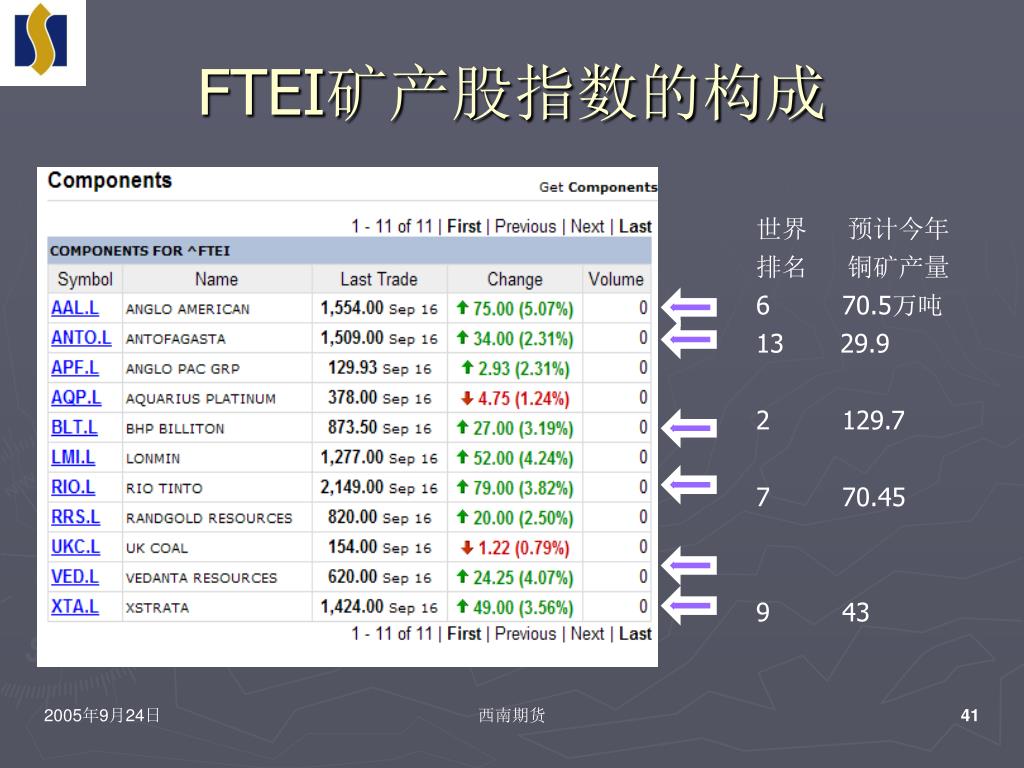1024x768 pixels.
Task: Click red down arrow in AQP.L row
Action: (467, 398)
